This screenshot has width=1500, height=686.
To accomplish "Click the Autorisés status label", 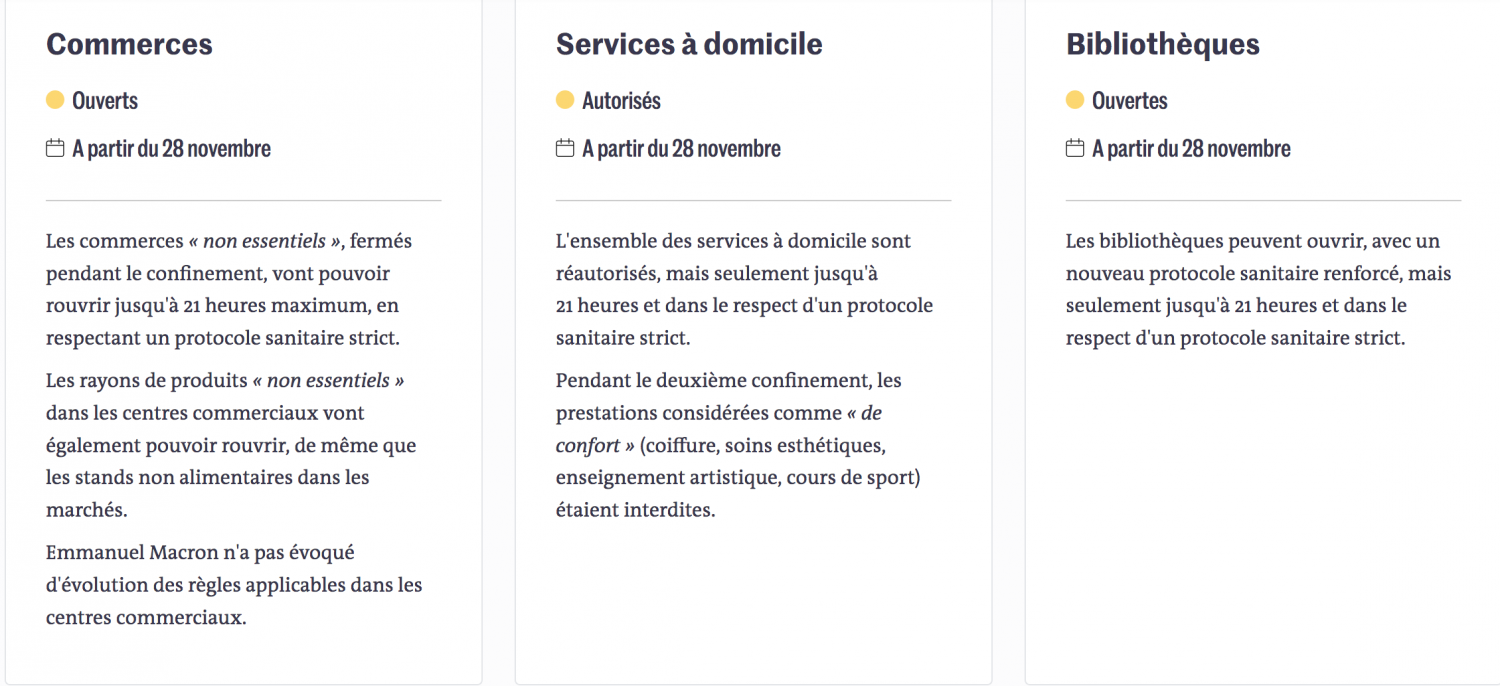I will [621, 100].
